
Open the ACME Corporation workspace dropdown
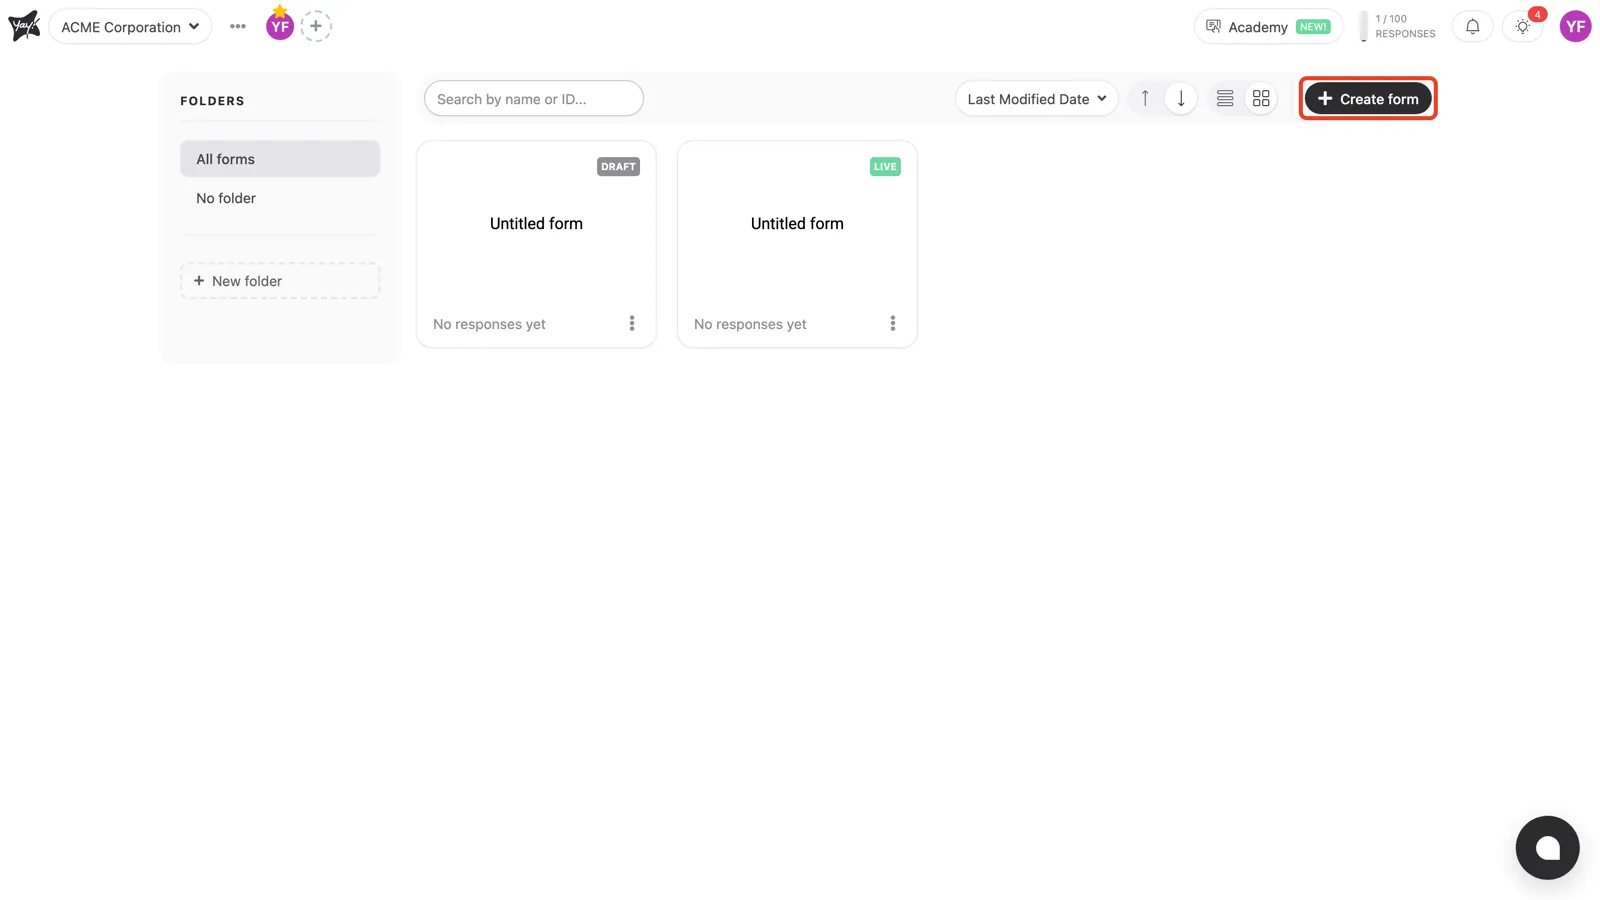pyautogui.click(x=130, y=27)
